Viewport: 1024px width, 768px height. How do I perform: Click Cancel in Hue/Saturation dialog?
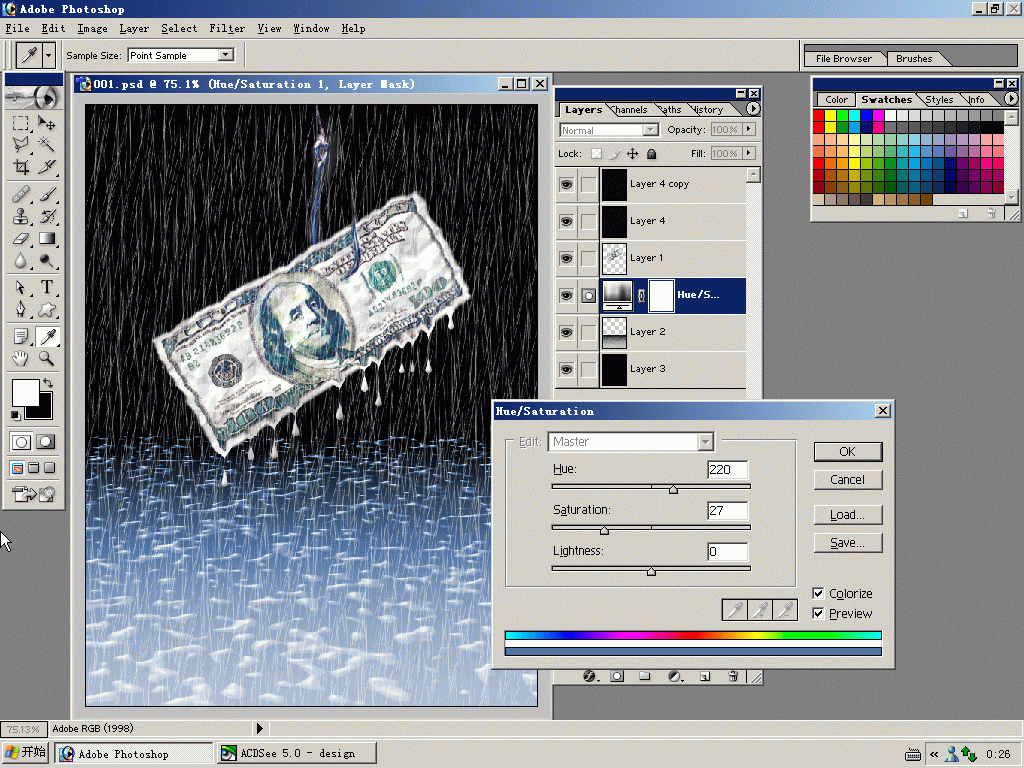pyautogui.click(x=848, y=479)
